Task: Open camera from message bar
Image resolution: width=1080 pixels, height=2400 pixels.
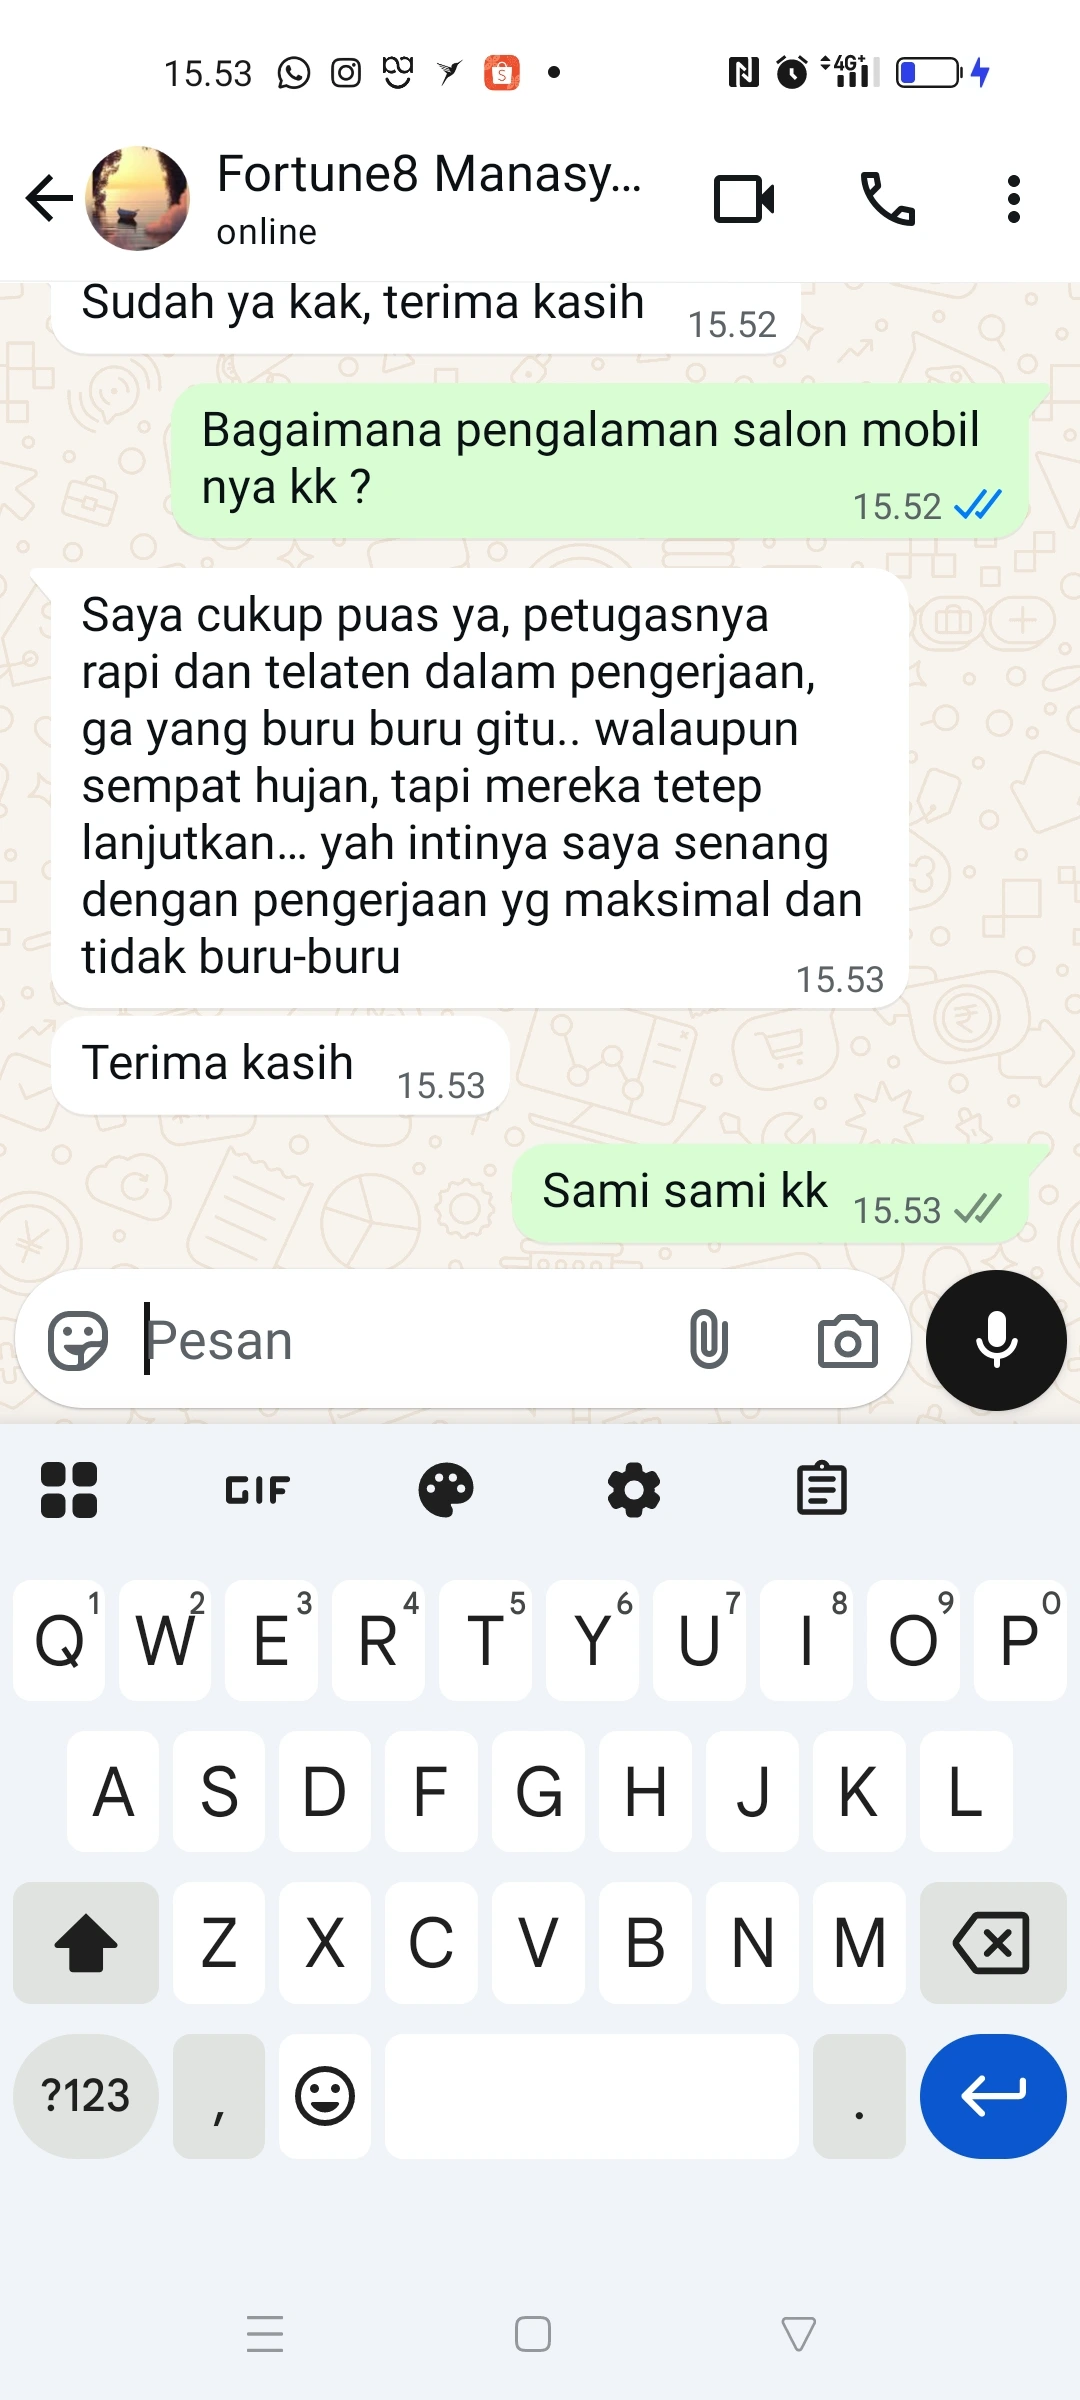Action: pos(848,1341)
